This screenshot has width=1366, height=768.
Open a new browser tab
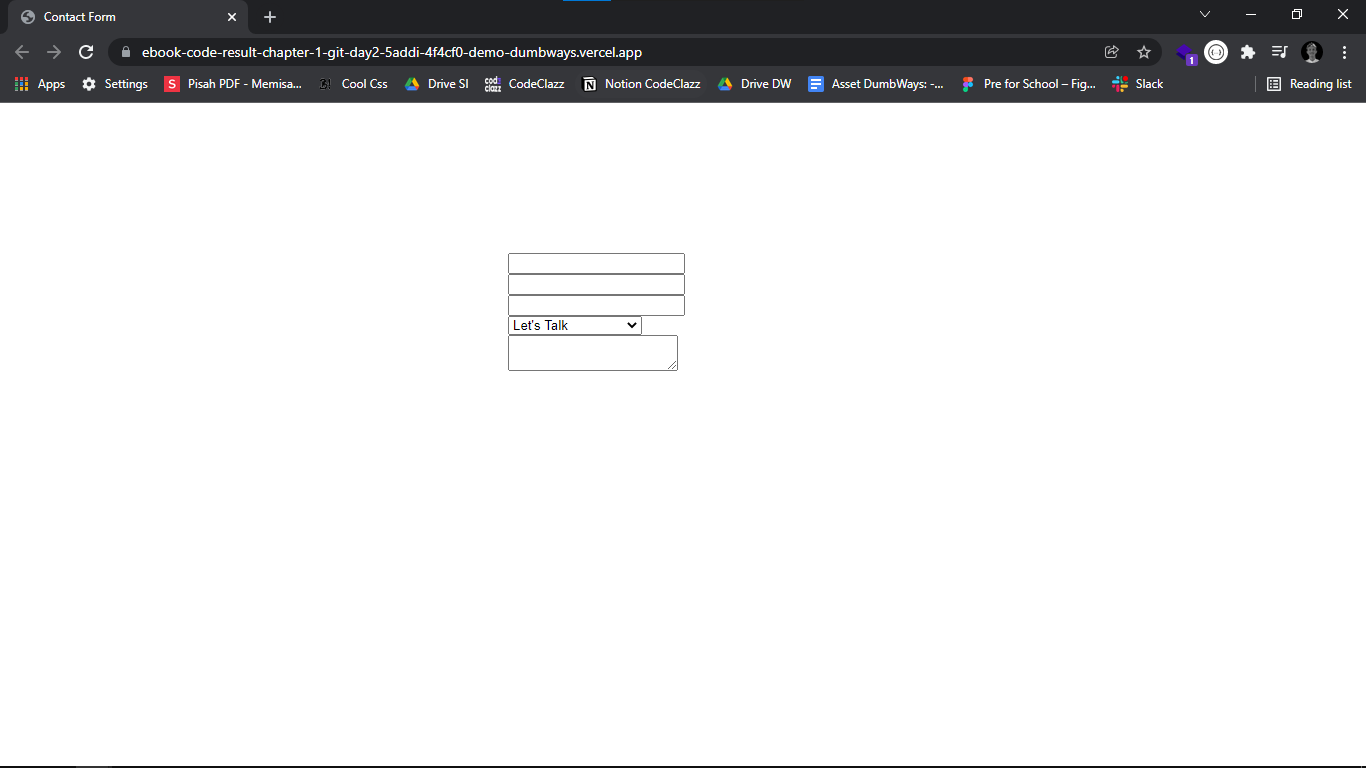[270, 17]
